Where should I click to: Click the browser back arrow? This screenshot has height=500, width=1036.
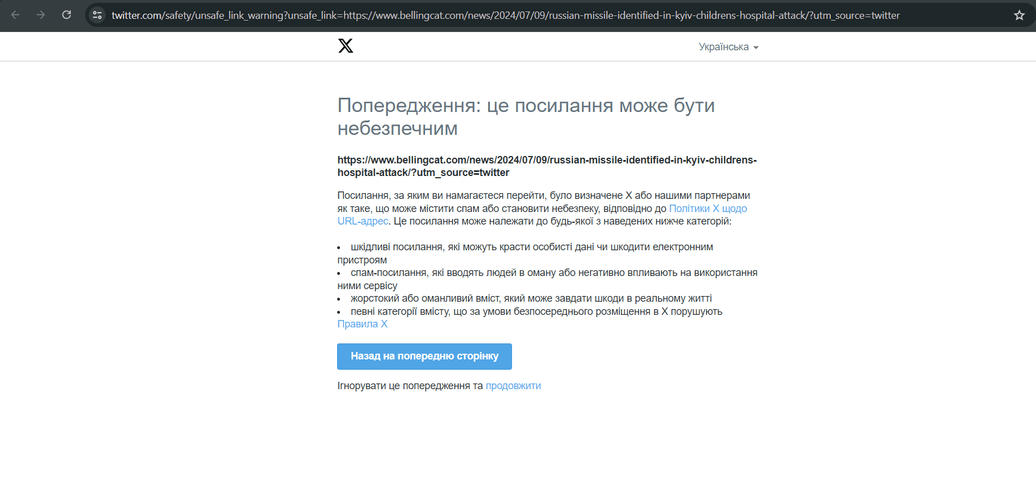click(15, 15)
